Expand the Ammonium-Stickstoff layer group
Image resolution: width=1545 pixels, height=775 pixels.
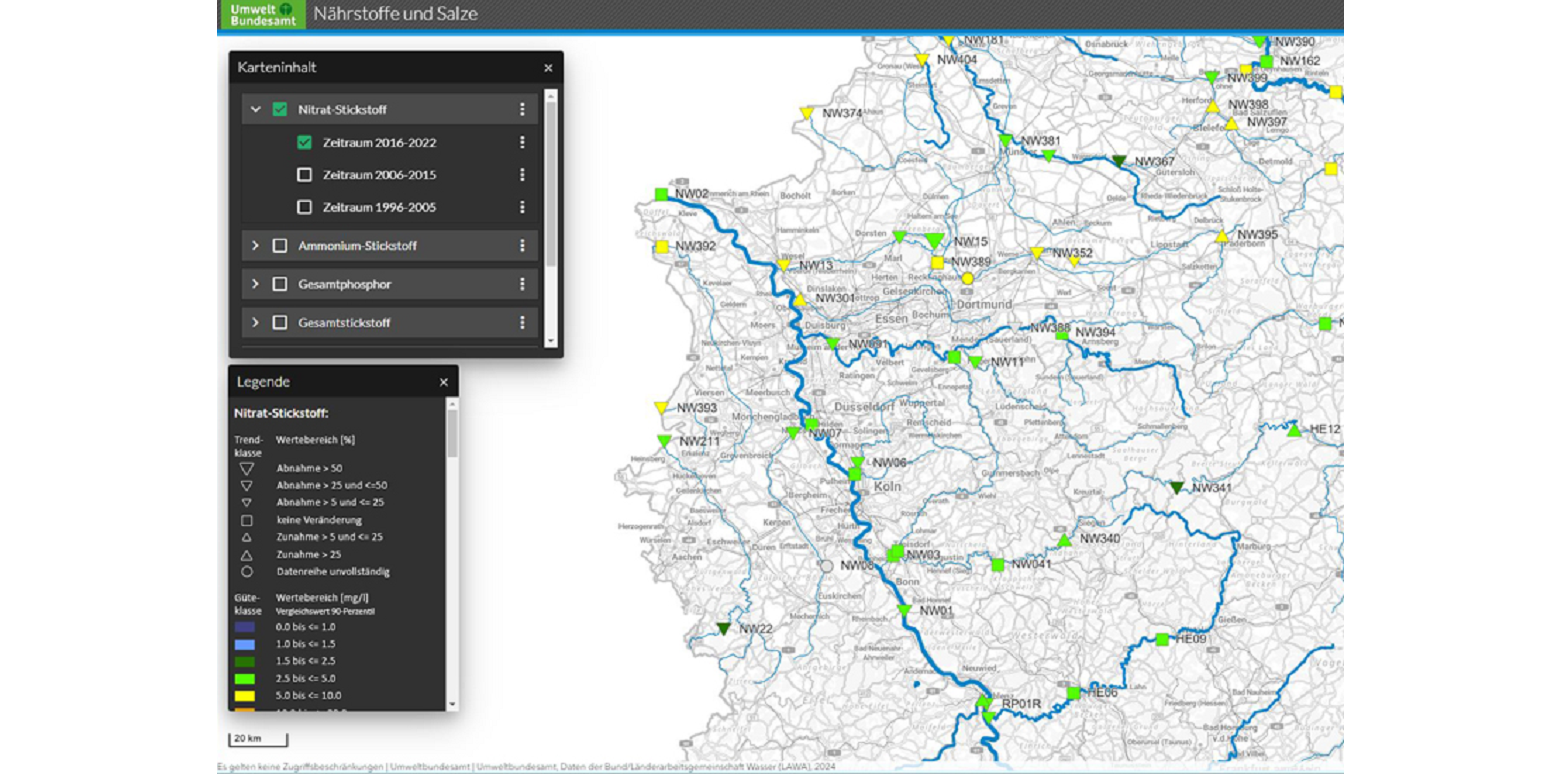(256, 246)
